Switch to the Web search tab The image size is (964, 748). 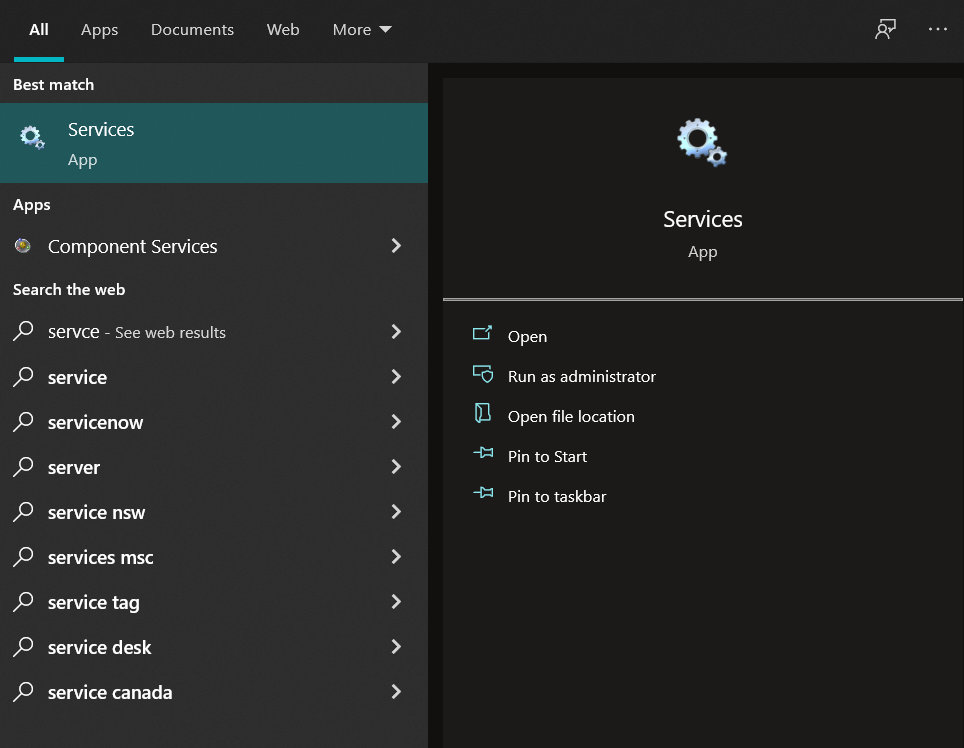283,30
